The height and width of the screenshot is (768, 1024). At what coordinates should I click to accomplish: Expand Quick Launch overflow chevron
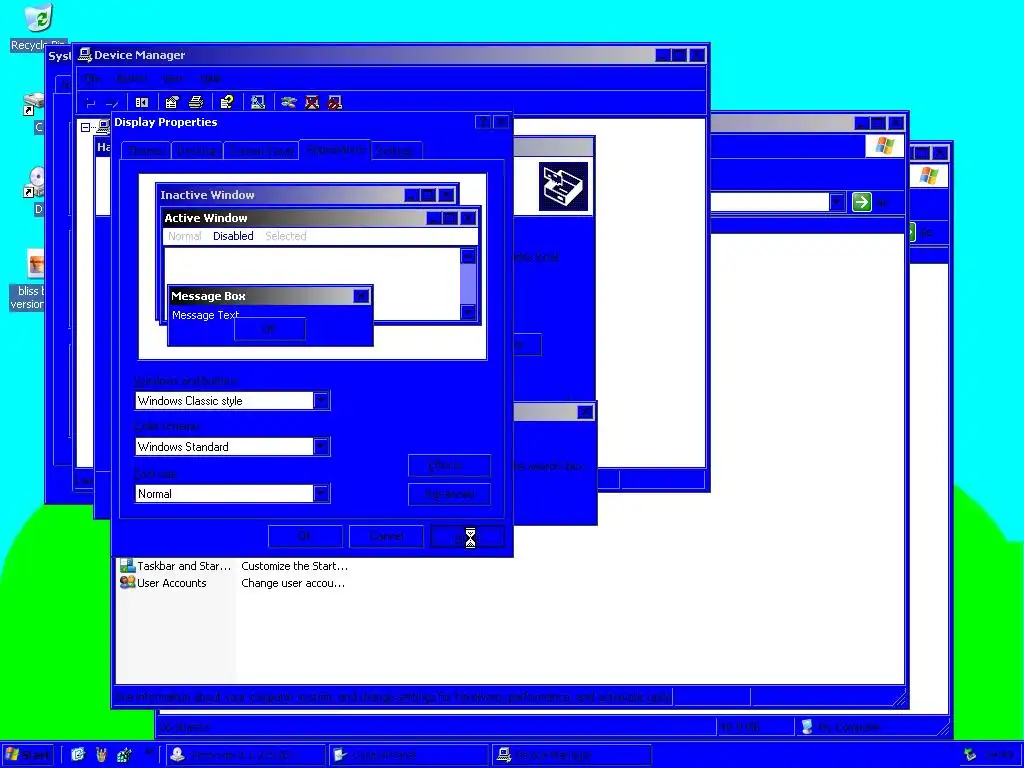click(x=148, y=752)
